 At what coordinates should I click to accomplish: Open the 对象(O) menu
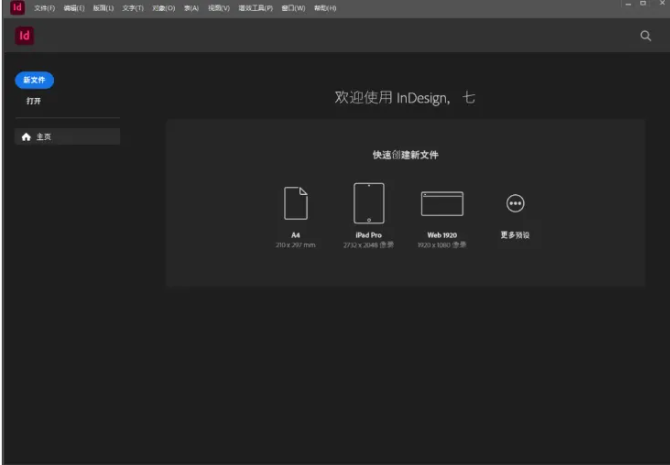164,8
